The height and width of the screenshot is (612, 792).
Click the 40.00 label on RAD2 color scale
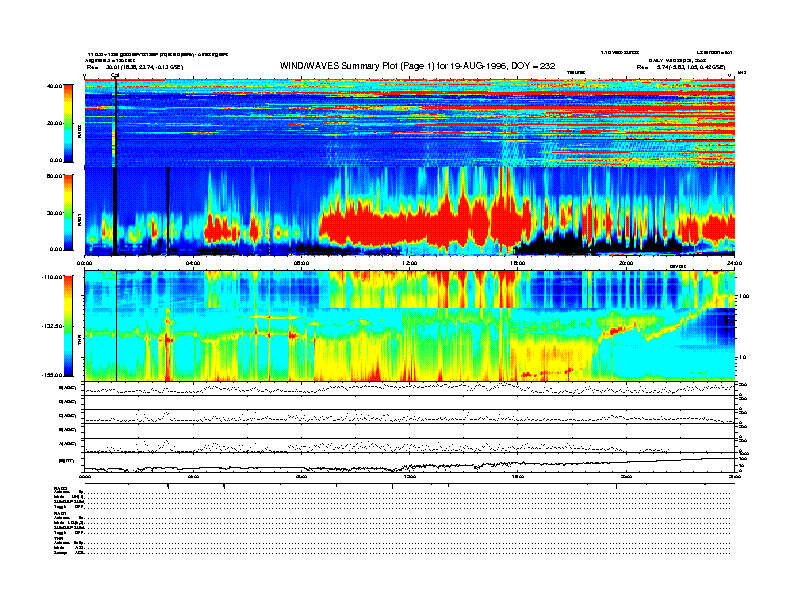click(x=54, y=86)
